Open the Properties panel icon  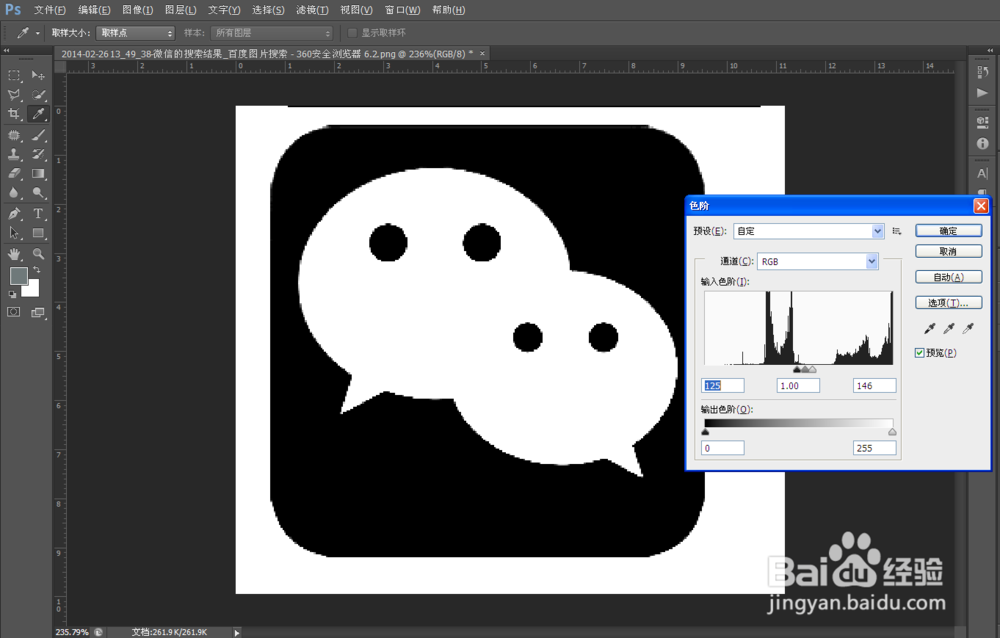(x=982, y=121)
